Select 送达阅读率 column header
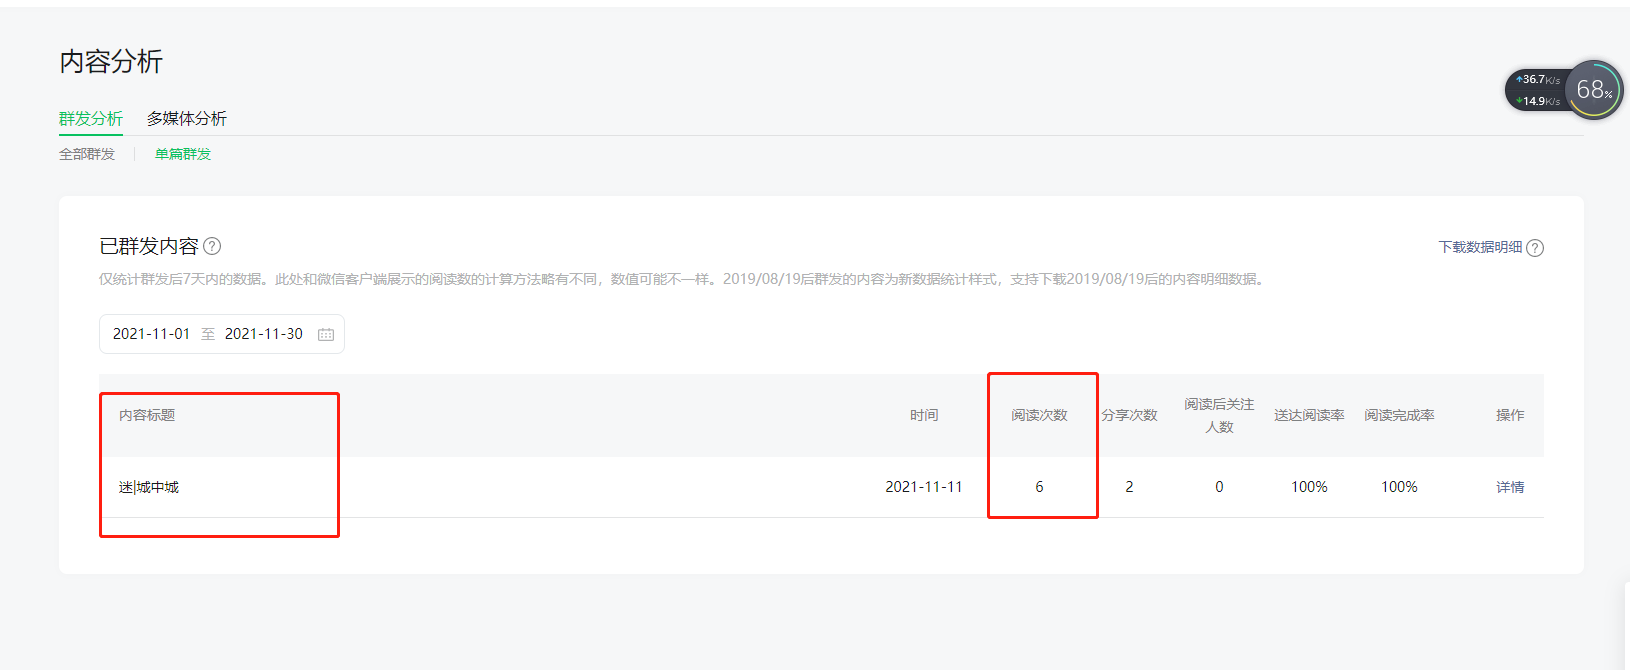This screenshot has height=670, width=1630. pos(1309,415)
